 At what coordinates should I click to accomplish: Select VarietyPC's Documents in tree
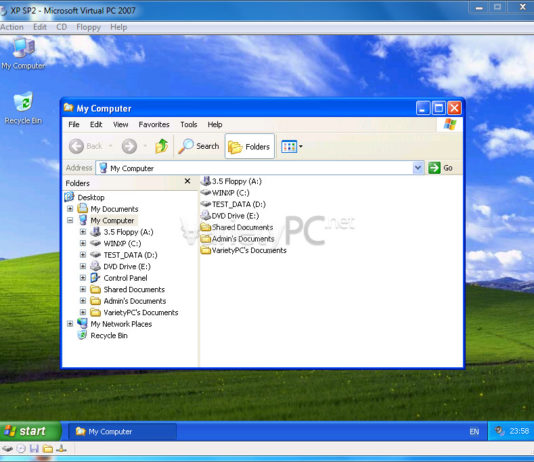point(141,313)
